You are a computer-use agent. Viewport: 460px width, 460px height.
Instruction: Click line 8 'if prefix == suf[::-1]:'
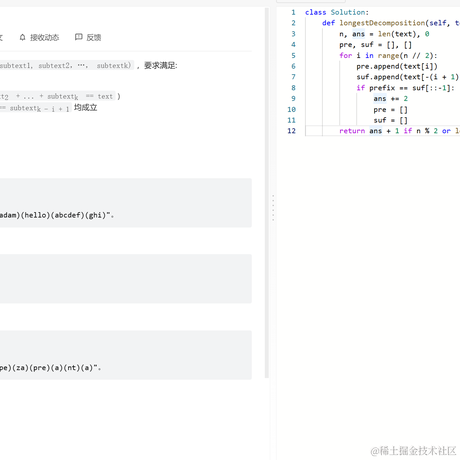(405, 88)
